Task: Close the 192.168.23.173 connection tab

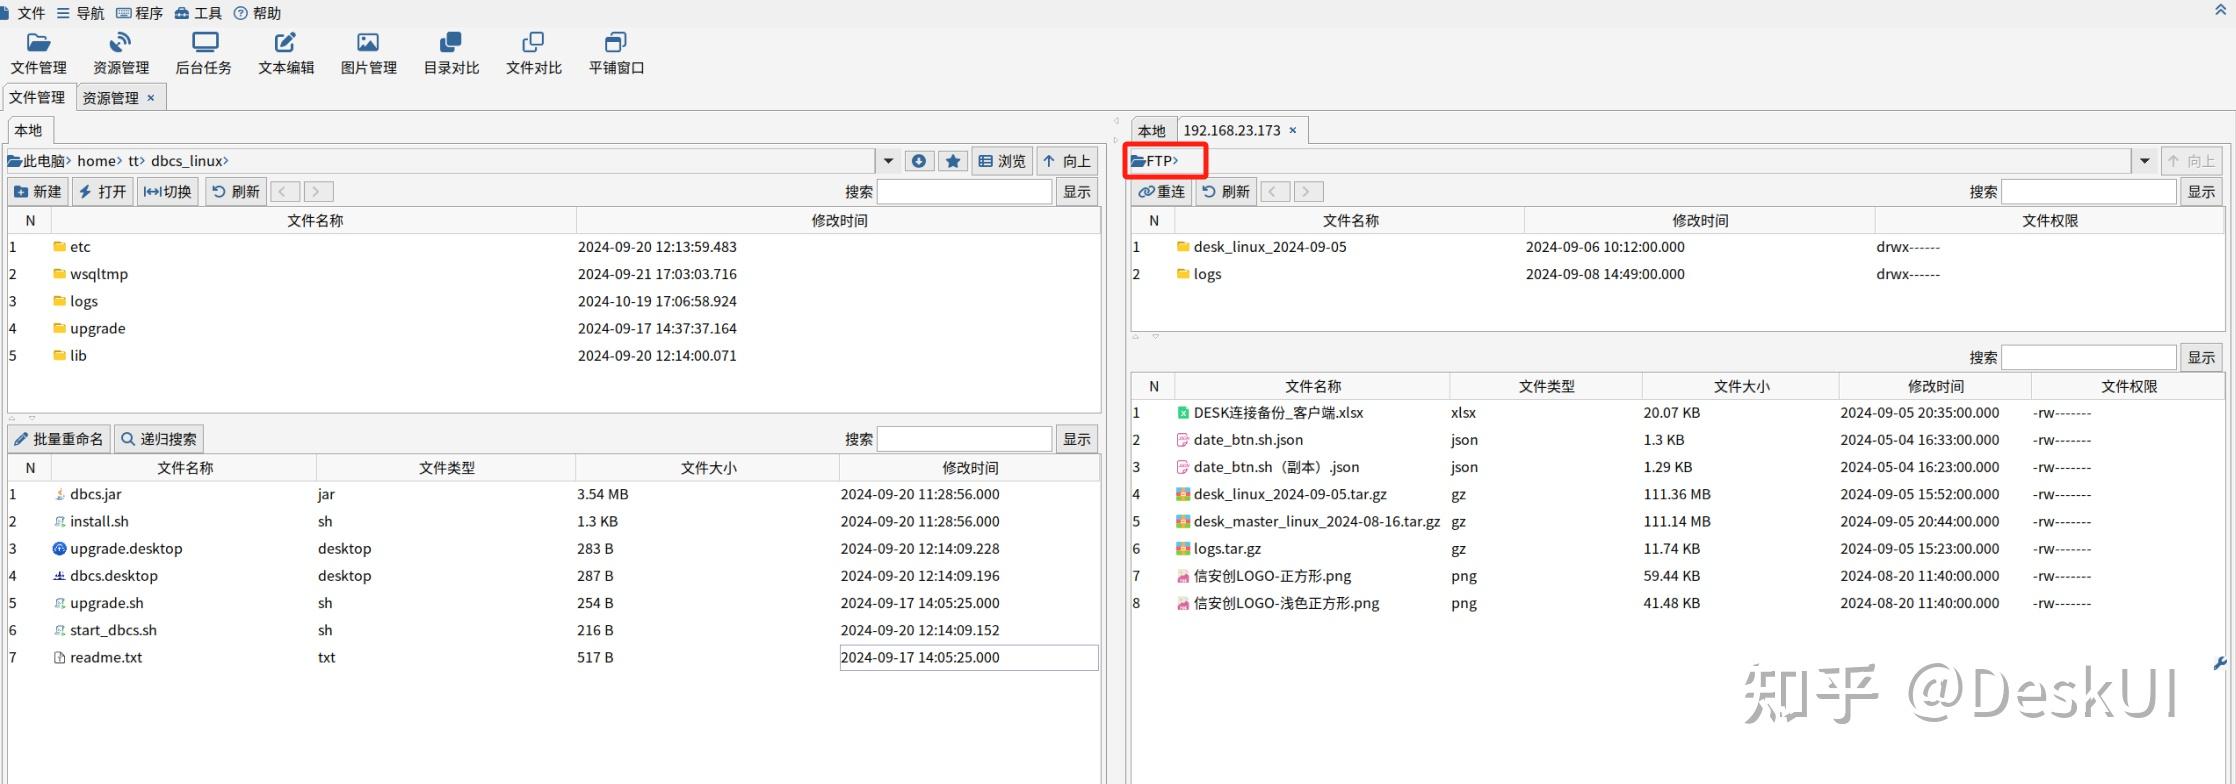Action: pyautogui.click(x=1293, y=130)
